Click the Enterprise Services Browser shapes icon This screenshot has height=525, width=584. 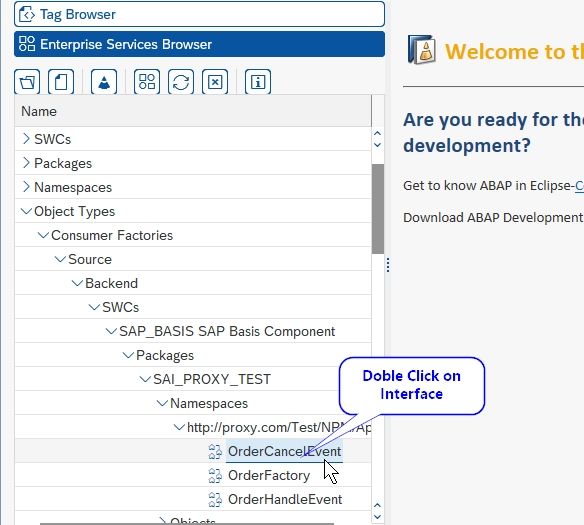pyautogui.click(x=27, y=44)
